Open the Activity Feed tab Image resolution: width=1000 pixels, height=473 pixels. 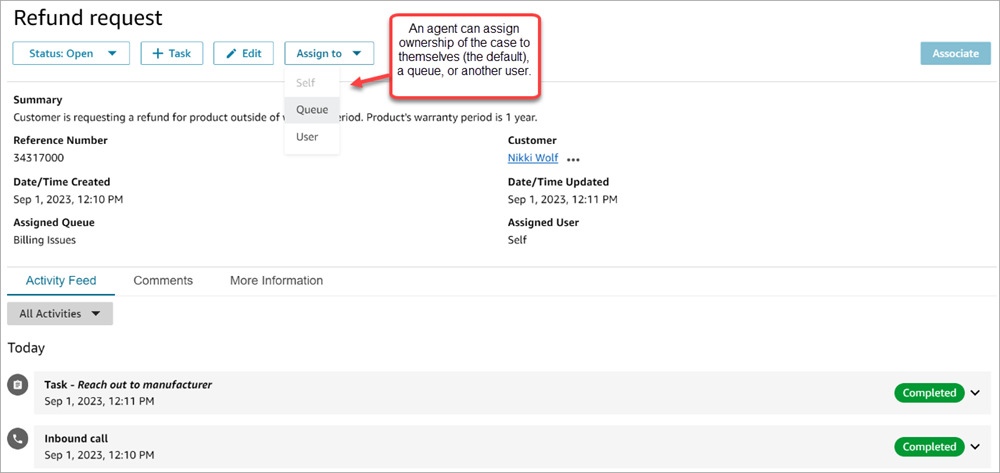point(61,281)
